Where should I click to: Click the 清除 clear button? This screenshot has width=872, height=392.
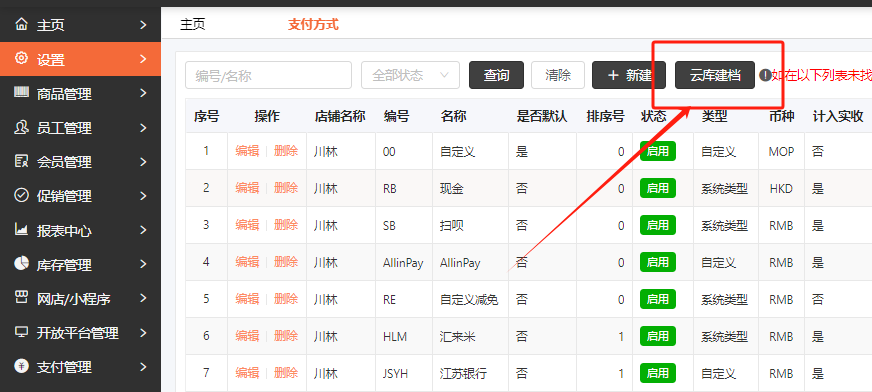(x=558, y=75)
